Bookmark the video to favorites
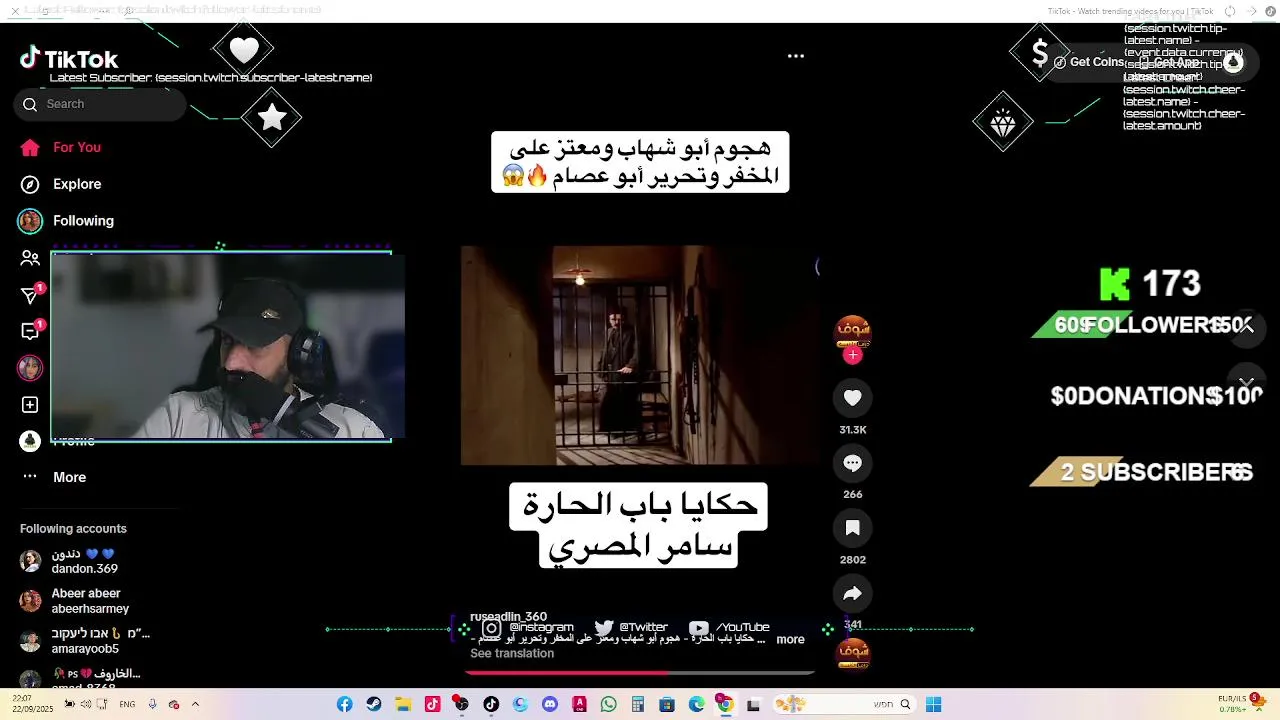This screenshot has width=1280, height=720. pos(853,528)
